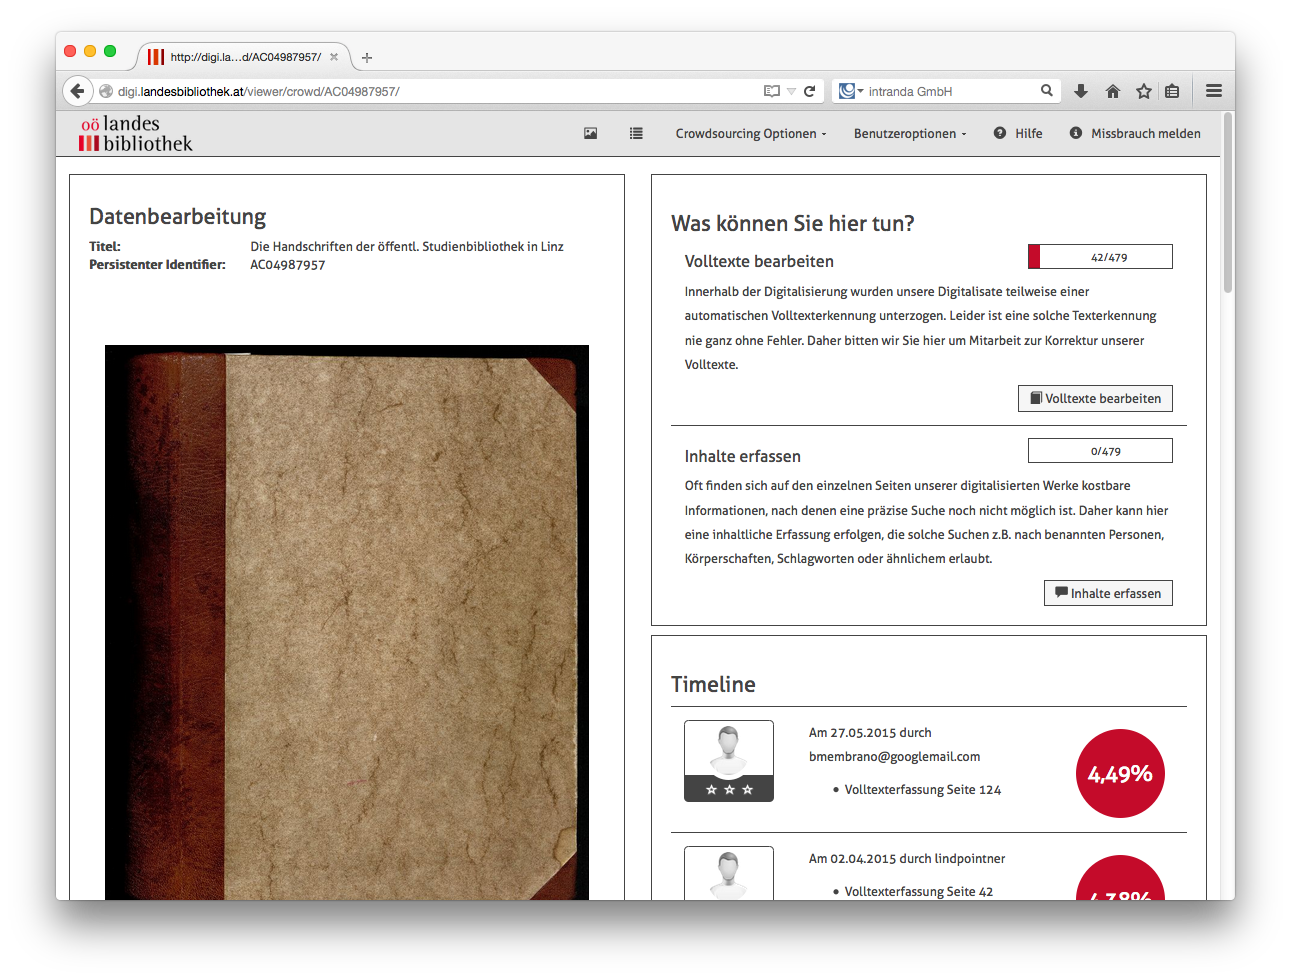
Task: Click title 'Die Handschriften der öffentl. Studienbibliothek in Linz'
Action: (407, 246)
